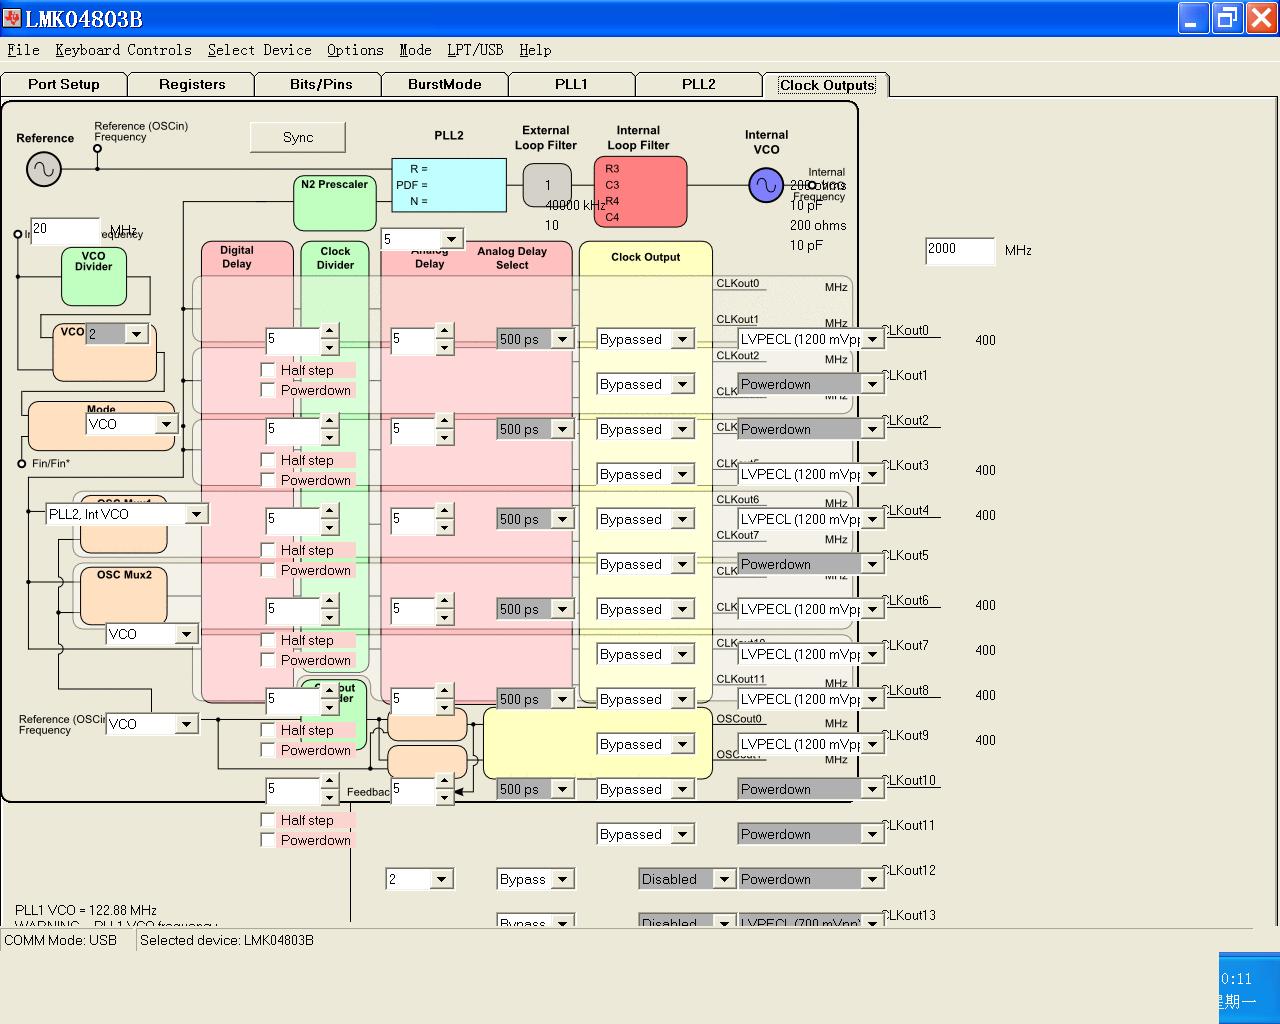
Task: Open the red Internal Loop Filter block
Action: tap(640, 192)
